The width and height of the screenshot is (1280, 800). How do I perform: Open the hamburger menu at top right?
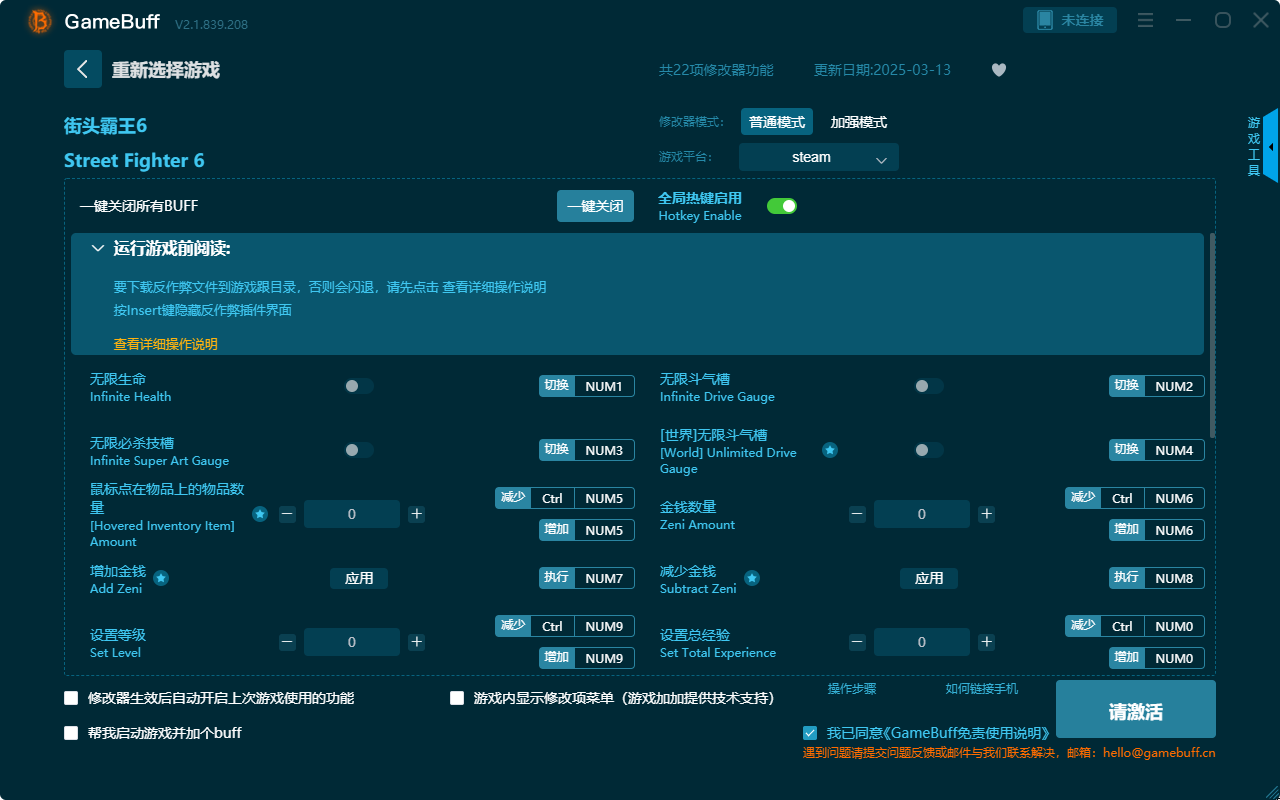(x=1145, y=20)
